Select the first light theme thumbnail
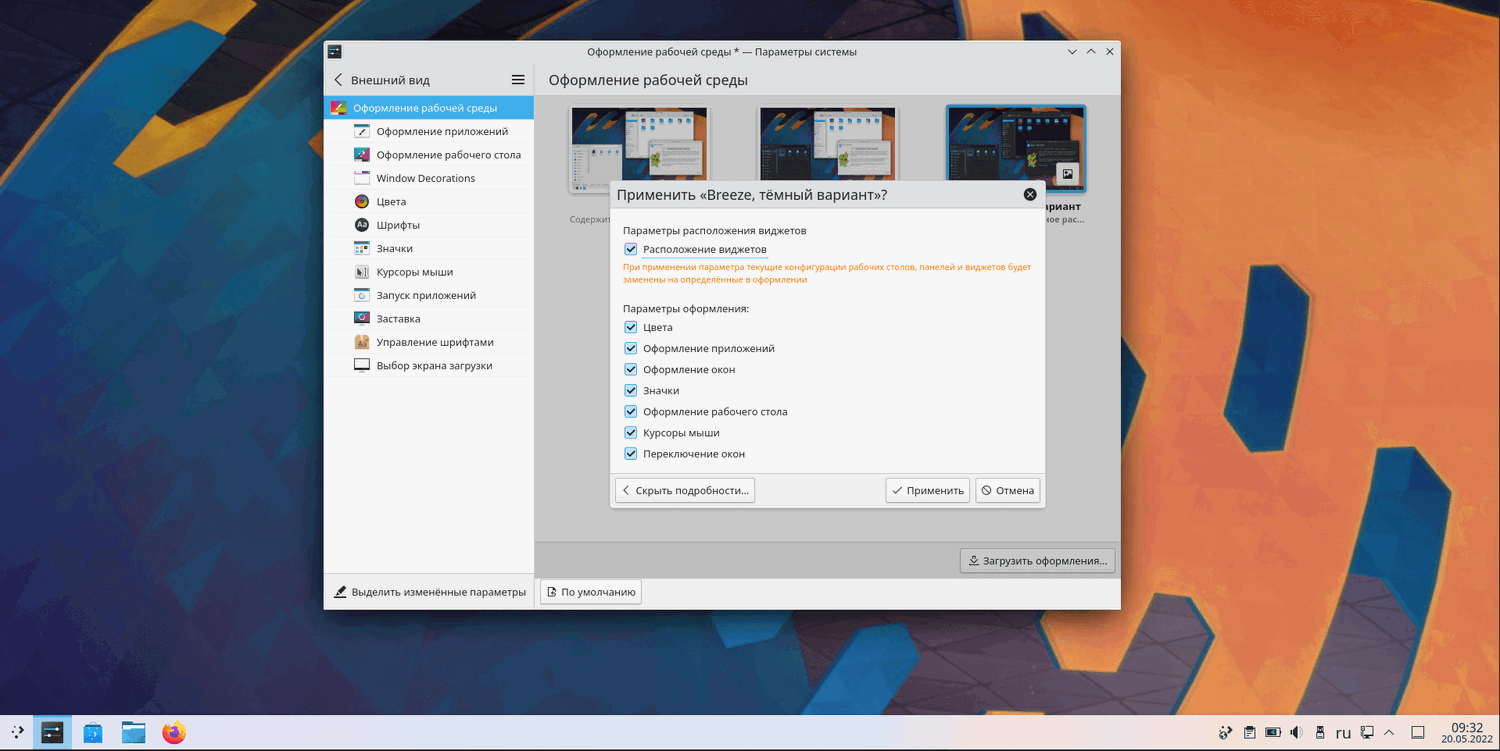Screen dimensions: 1500x751 tap(639, 149)
